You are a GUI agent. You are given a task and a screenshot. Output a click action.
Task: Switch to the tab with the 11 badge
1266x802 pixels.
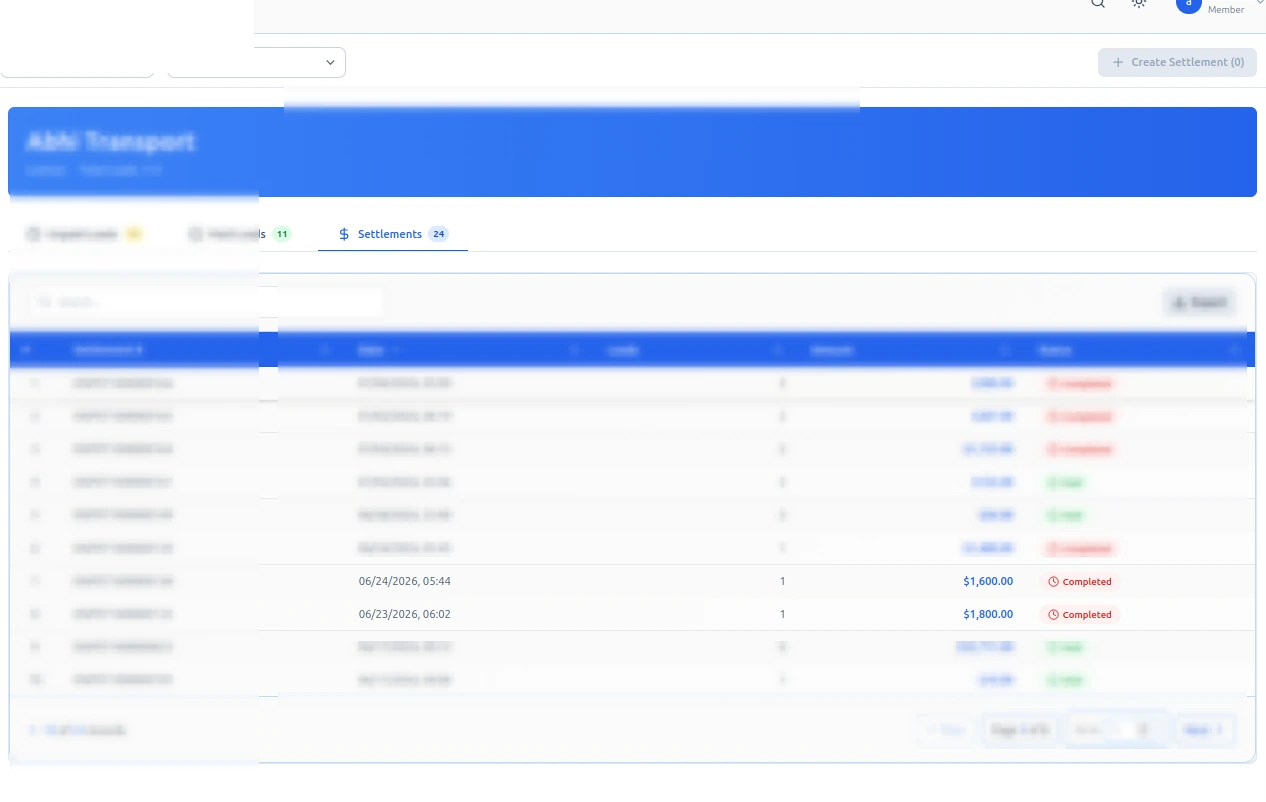pos(240,234)
